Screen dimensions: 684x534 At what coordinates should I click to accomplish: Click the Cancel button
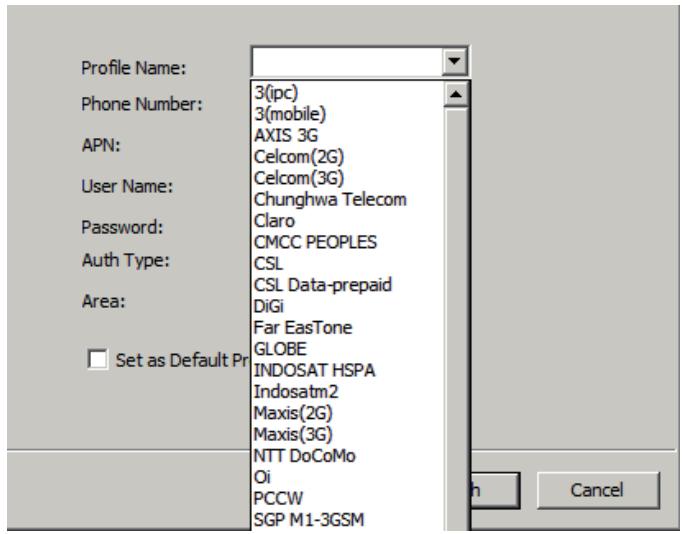(x=597, y=490)
